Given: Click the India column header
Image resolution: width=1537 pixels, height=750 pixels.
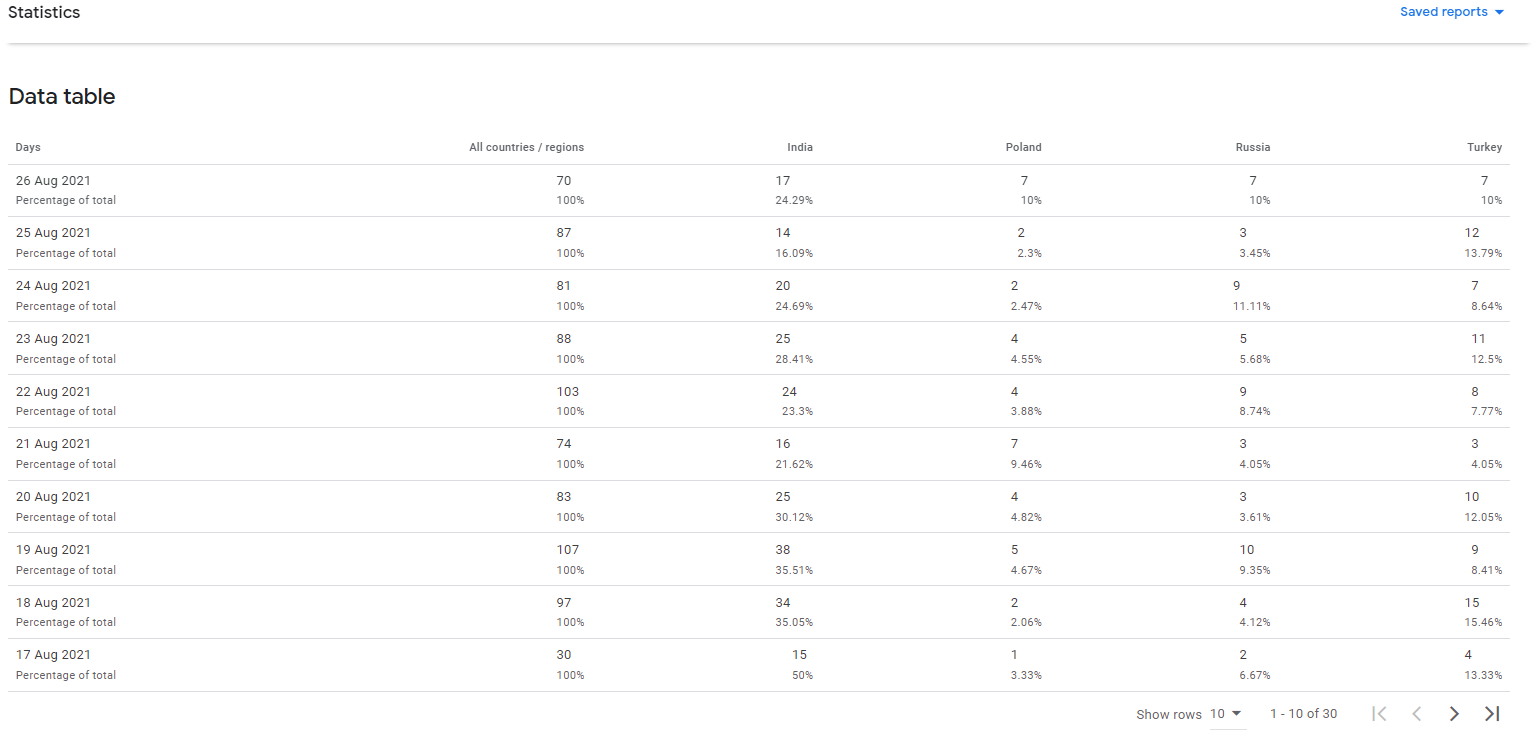Looking at the screenshot, I should pyautogui.click(x=800, y=147).
